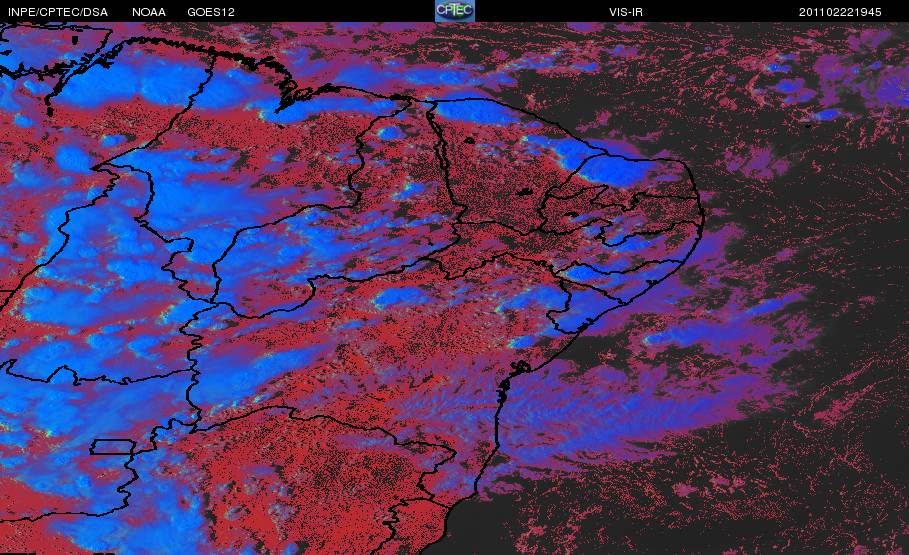Select the 201102221945 timestamp text
Screen dimensions: 909x555
click(840, 12)
